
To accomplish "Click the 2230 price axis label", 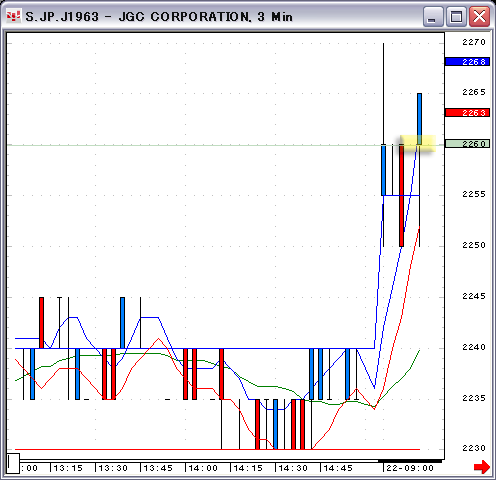I will [474, 448].
